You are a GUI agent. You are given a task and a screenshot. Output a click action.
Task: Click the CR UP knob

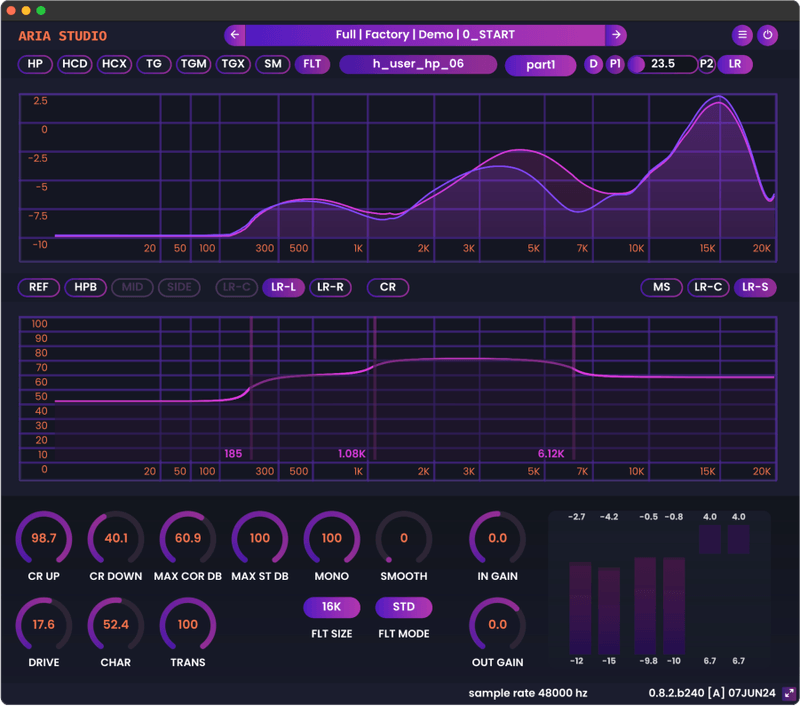[44, 539]
